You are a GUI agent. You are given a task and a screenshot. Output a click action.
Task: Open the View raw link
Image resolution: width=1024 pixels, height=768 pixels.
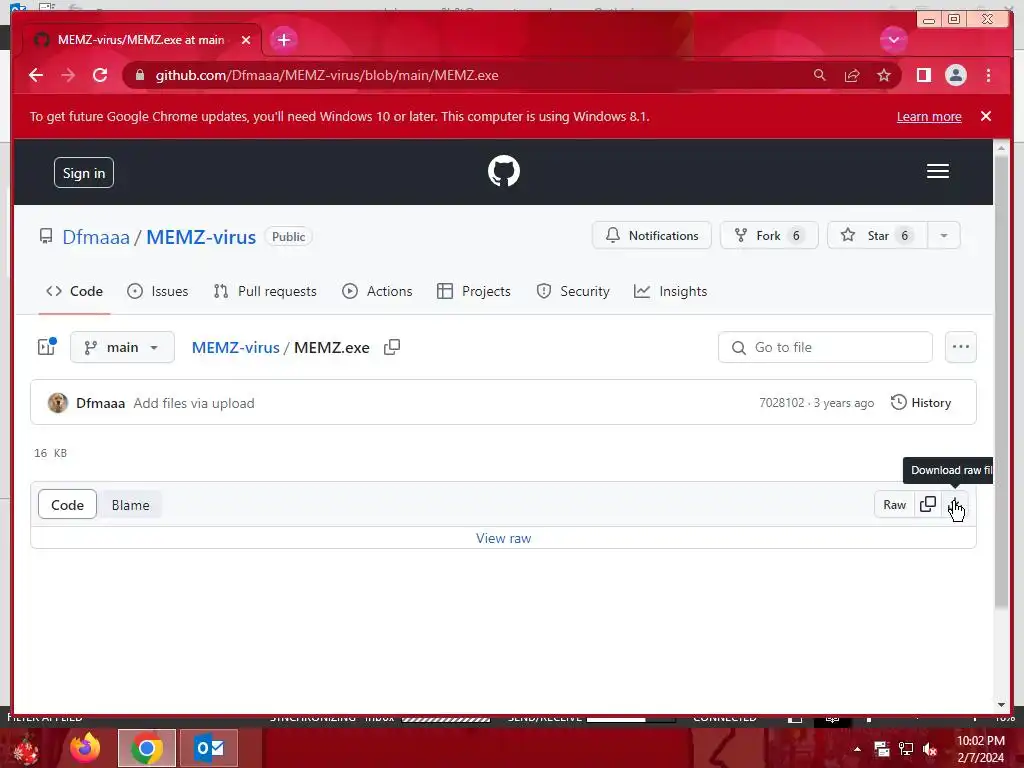point(504,538)
